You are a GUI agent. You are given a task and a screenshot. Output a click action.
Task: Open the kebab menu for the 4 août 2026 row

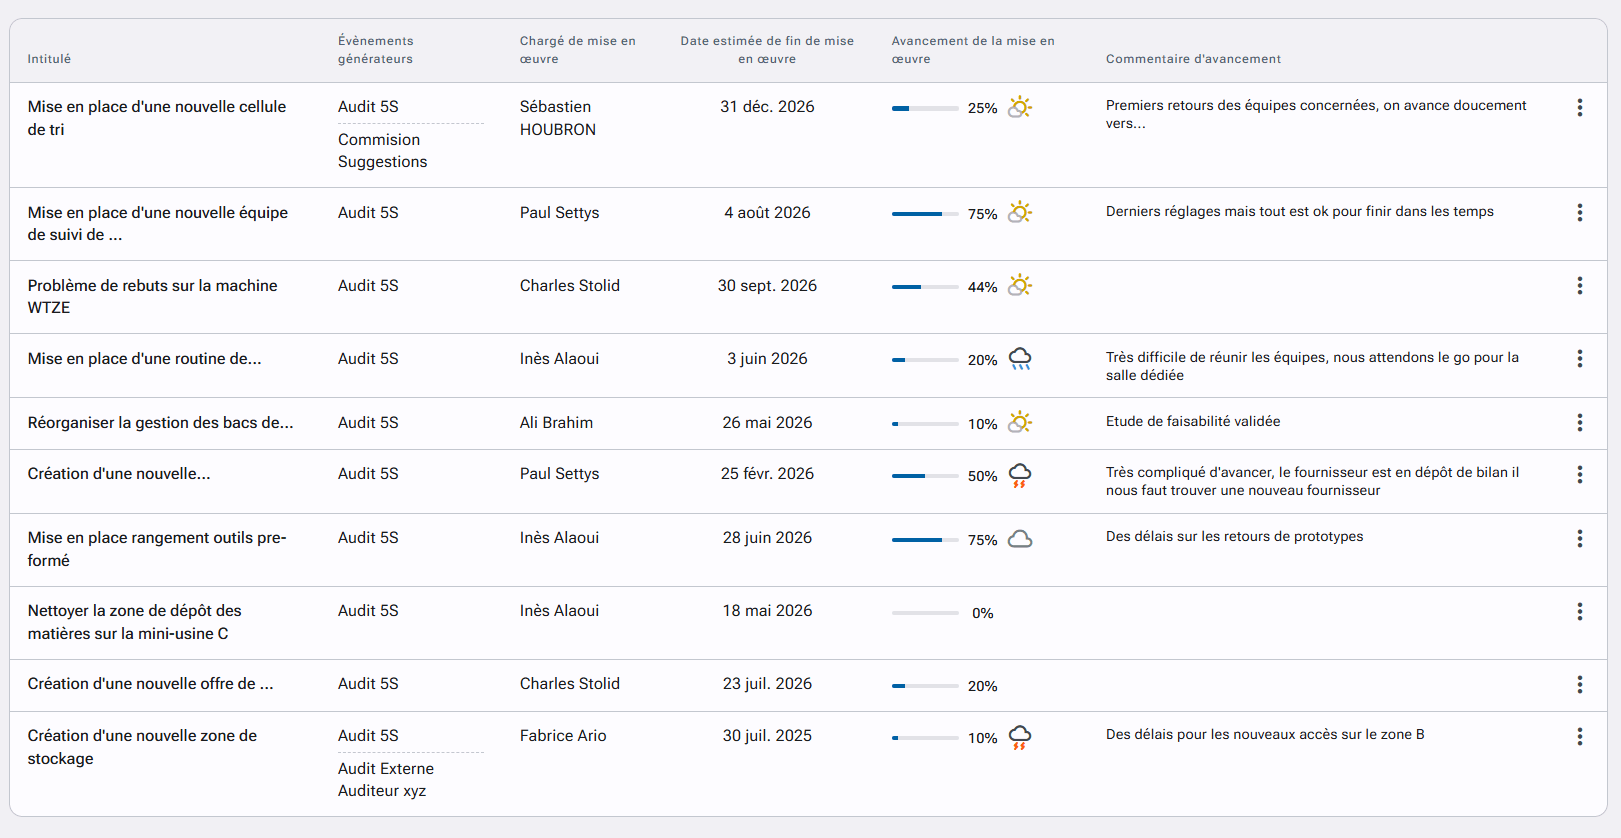[x=1579, y=212]
